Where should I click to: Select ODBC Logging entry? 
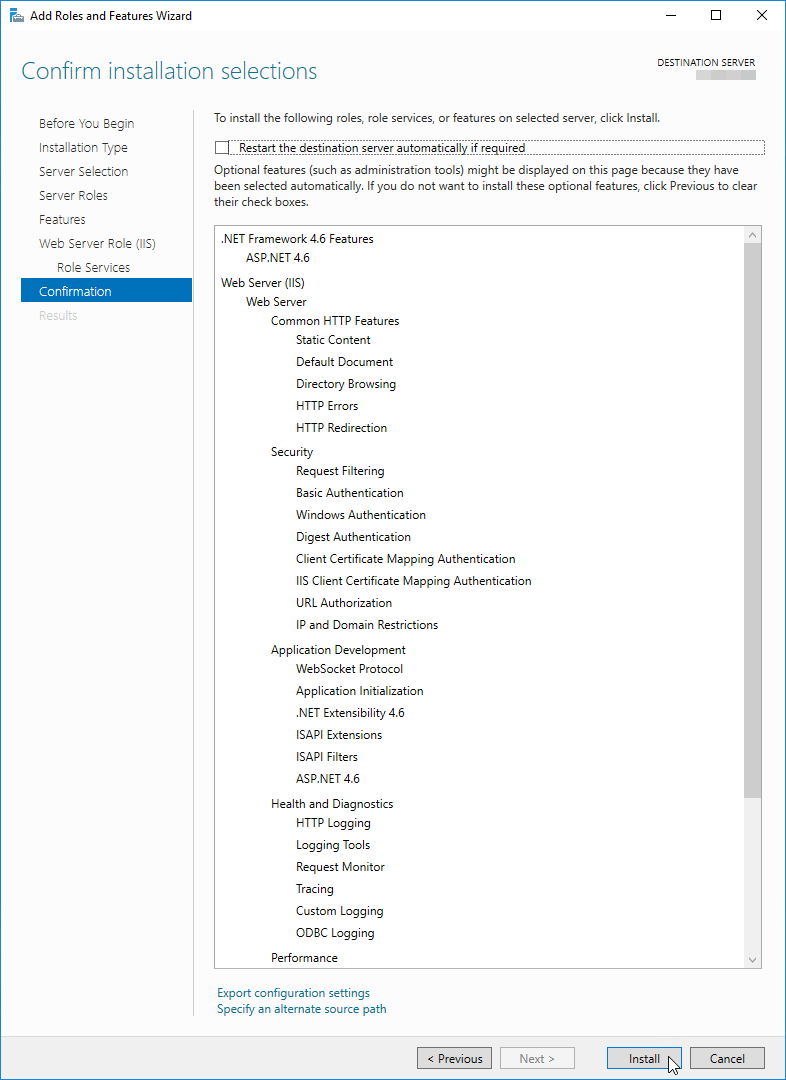(x=335, y=933)
